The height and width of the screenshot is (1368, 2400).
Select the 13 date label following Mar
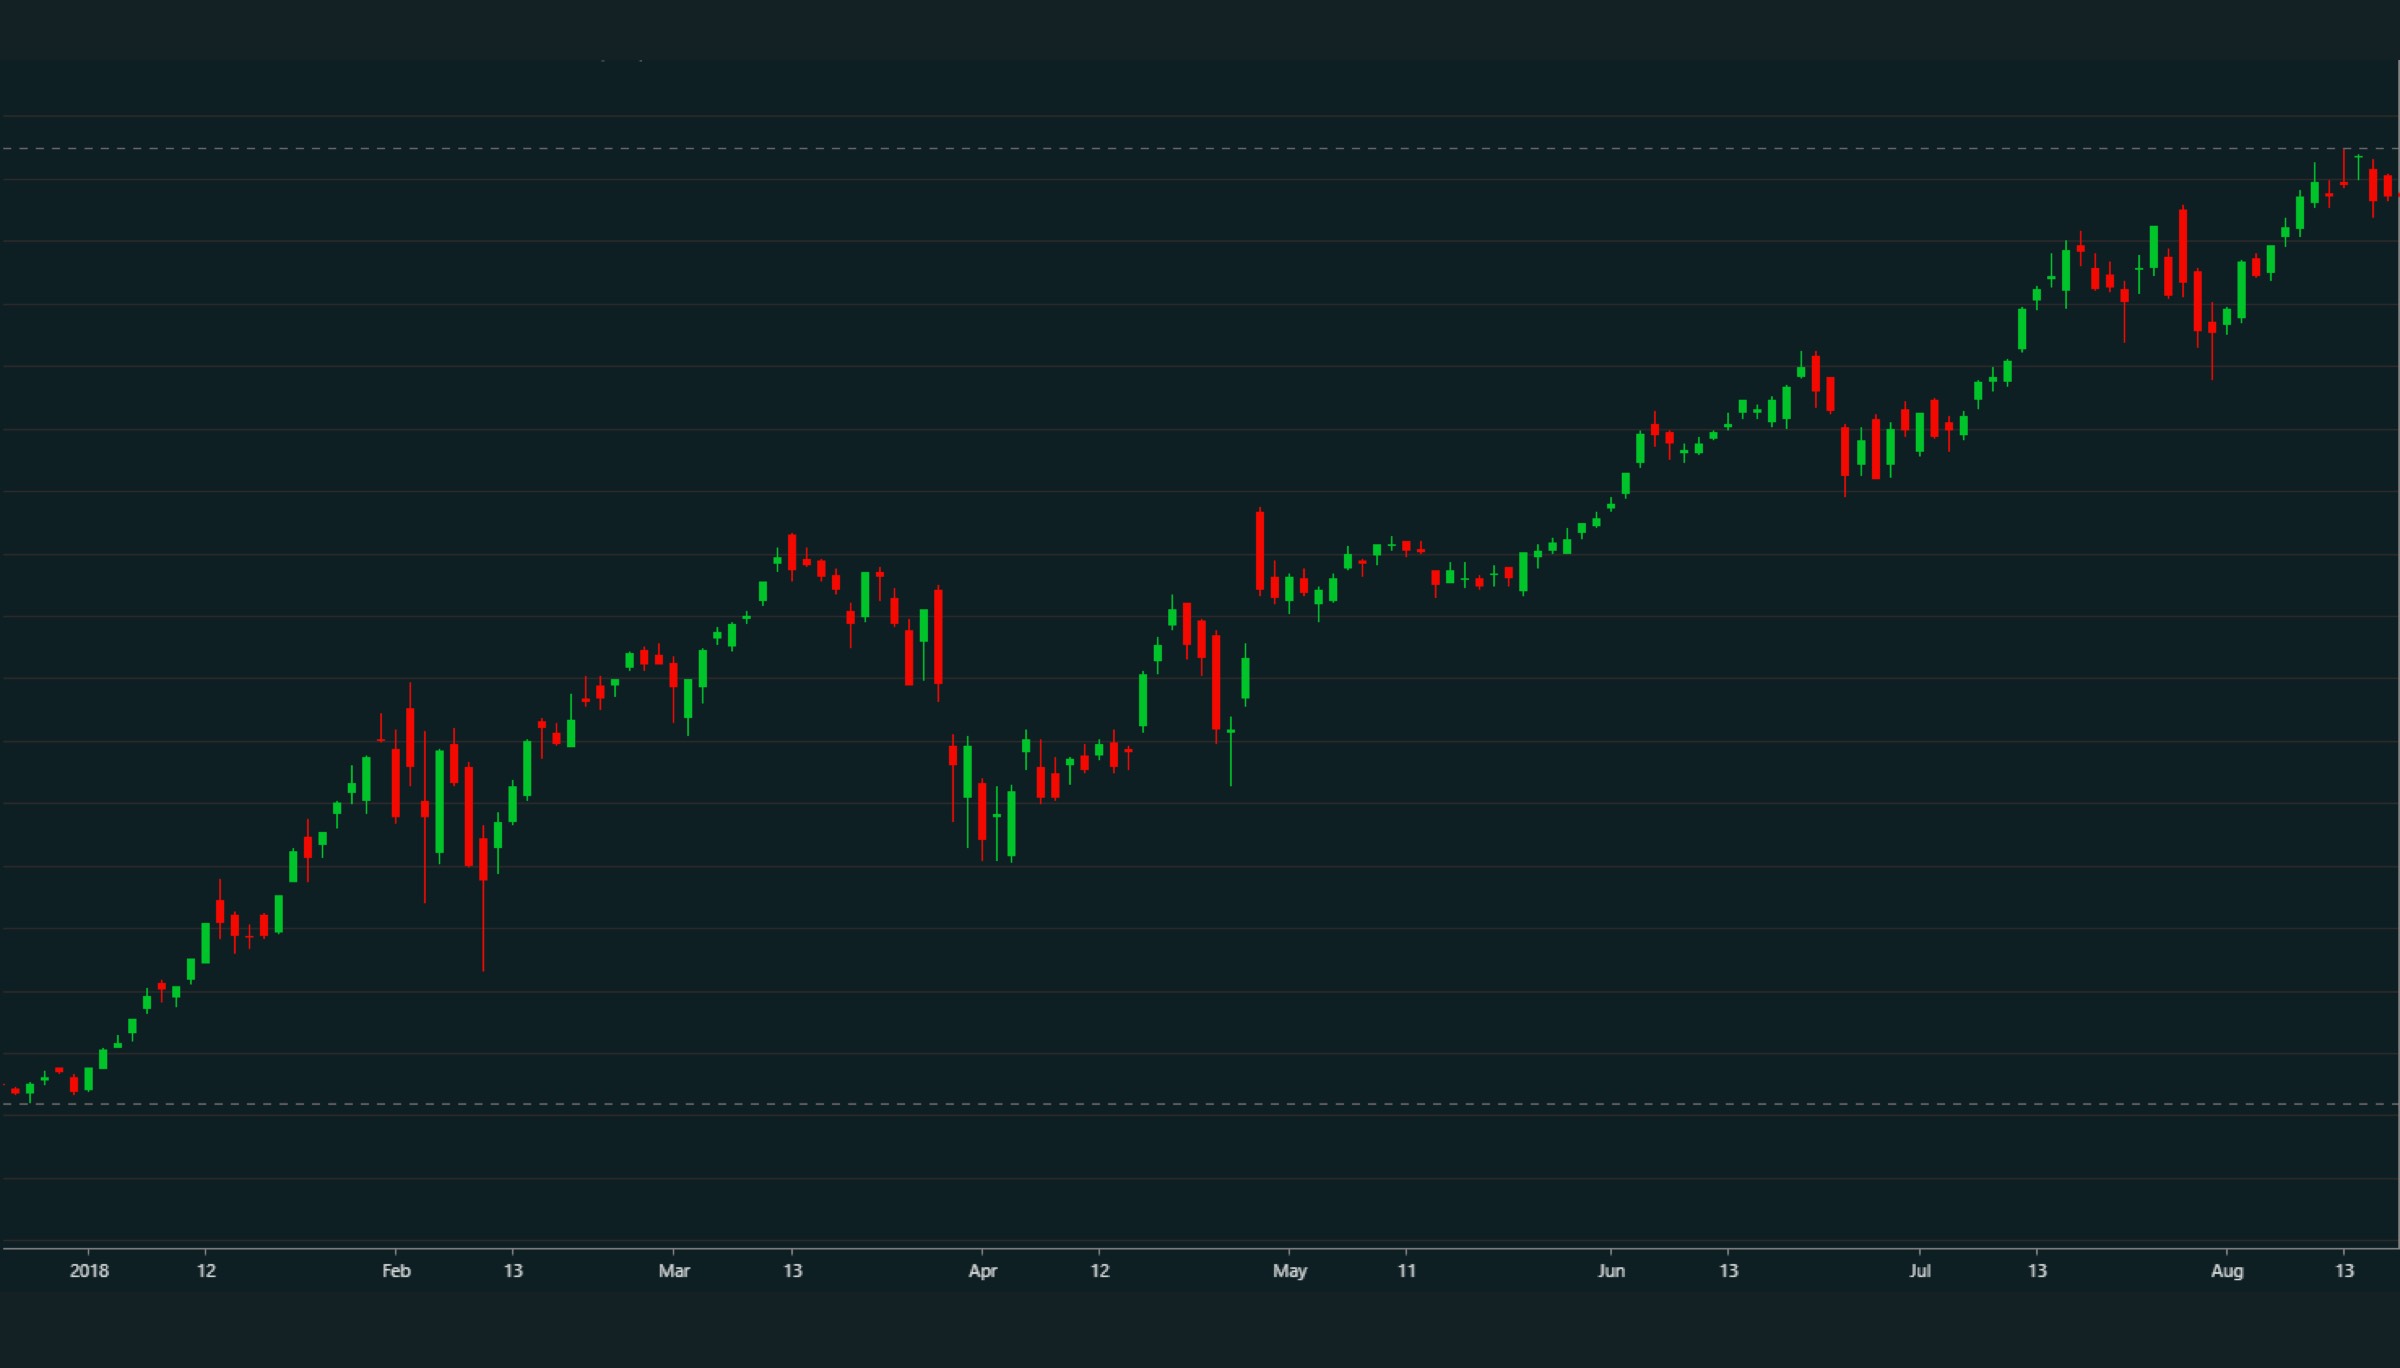(793, 1271)
